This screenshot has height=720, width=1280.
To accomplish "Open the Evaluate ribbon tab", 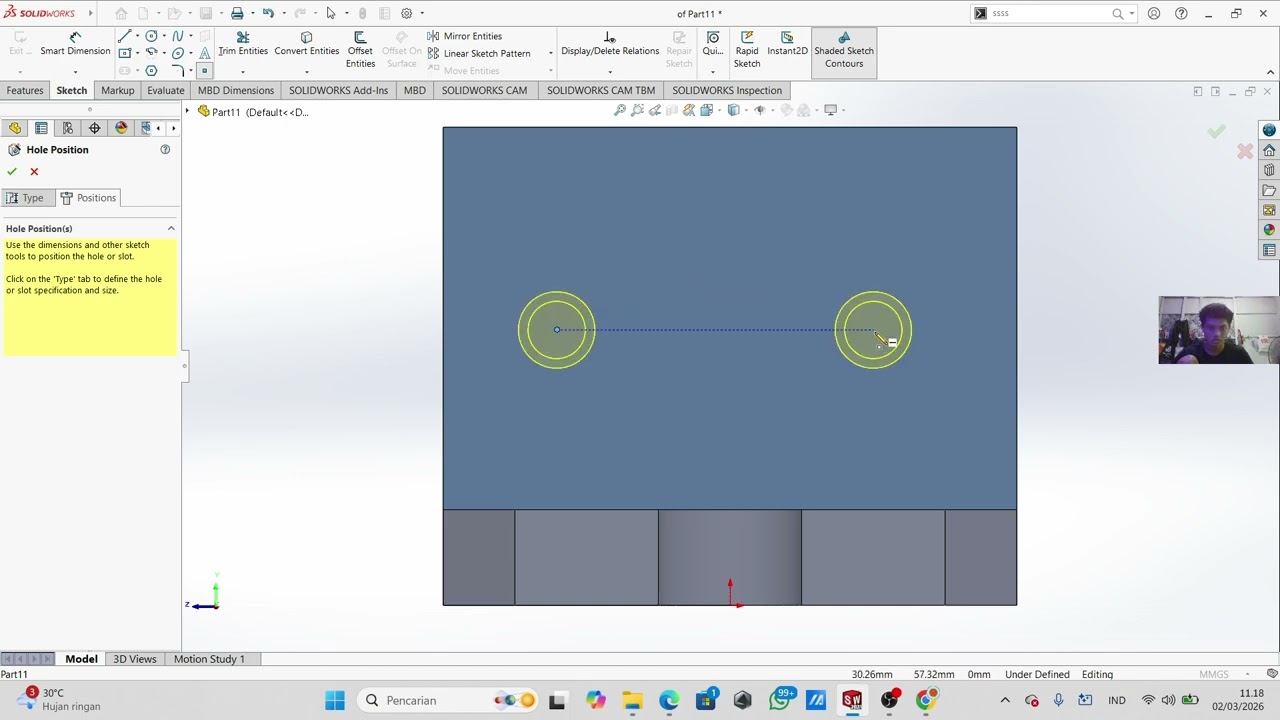I will point(166,90).
